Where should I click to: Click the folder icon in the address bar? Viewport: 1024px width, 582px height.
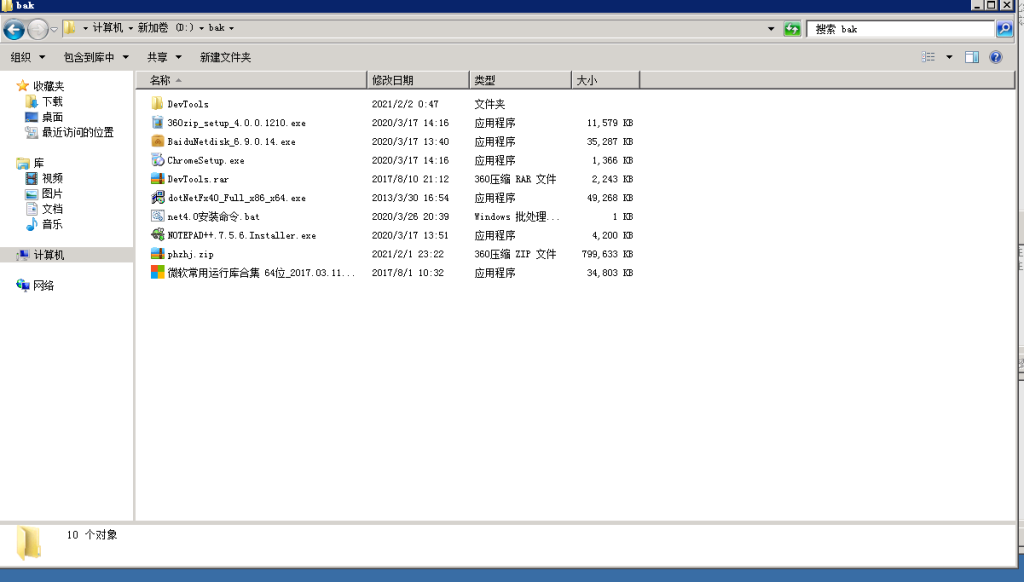[69, 28]
